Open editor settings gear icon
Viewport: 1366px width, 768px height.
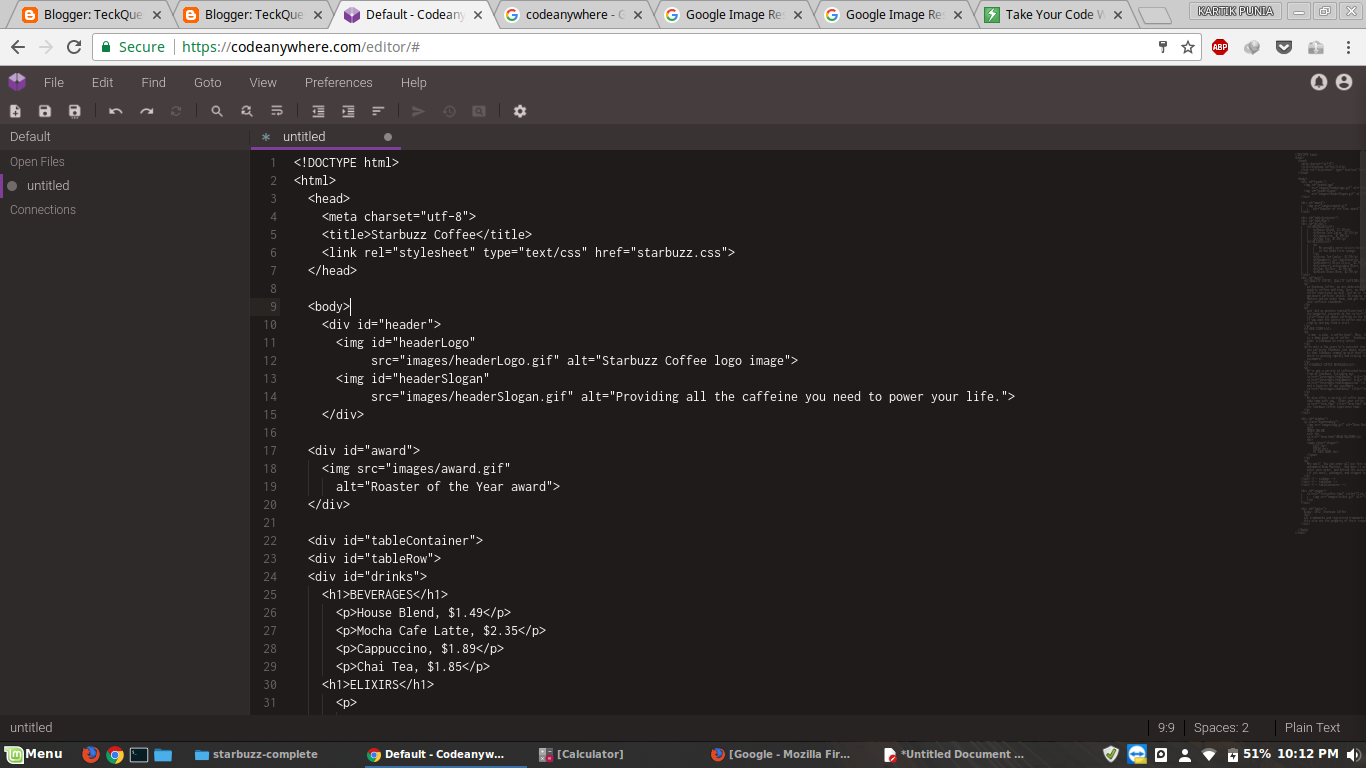(x=520, y=111)
